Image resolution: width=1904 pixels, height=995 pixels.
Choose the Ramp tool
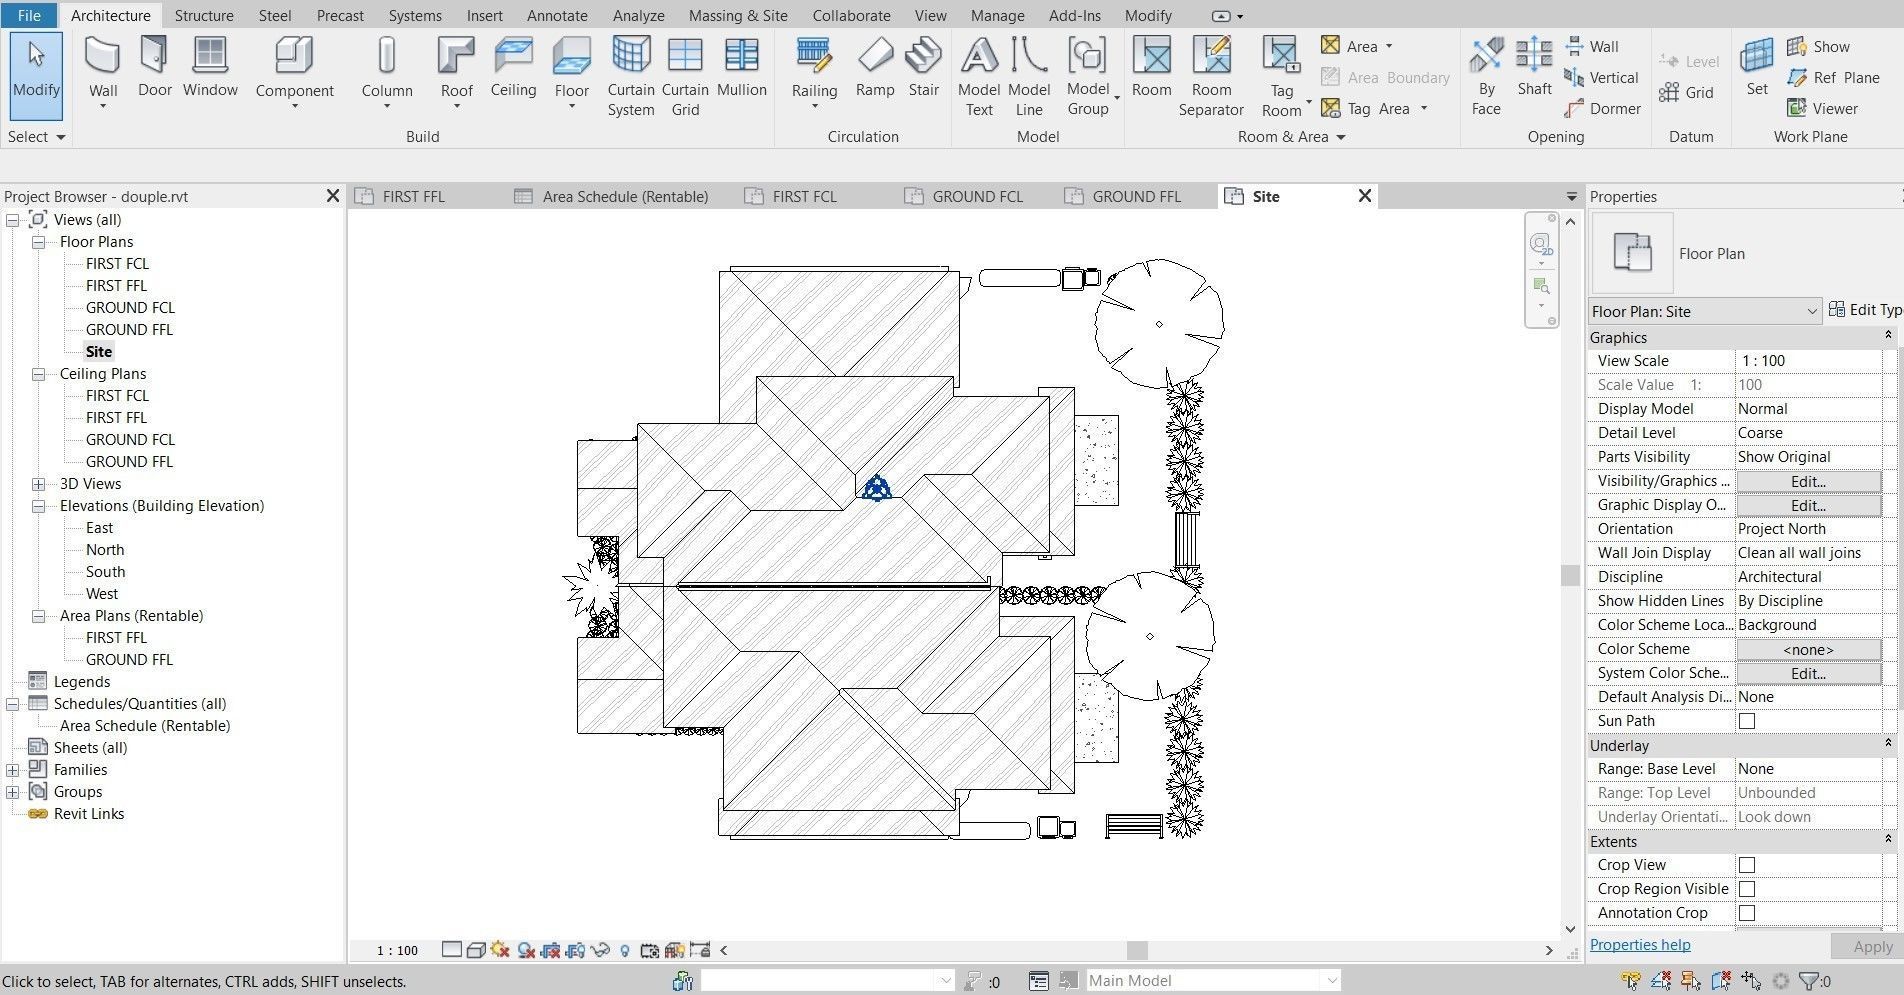point(875,68)
